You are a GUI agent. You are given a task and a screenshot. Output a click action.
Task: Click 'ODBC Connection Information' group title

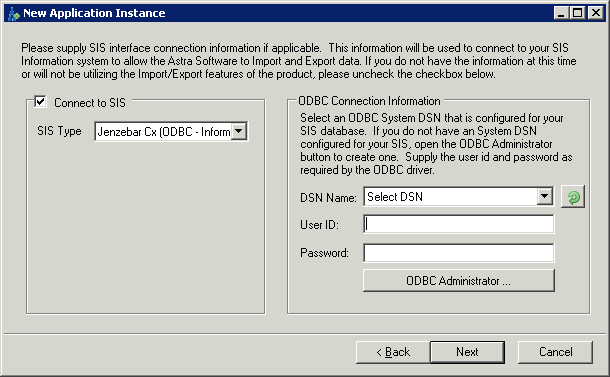(369, 101)
